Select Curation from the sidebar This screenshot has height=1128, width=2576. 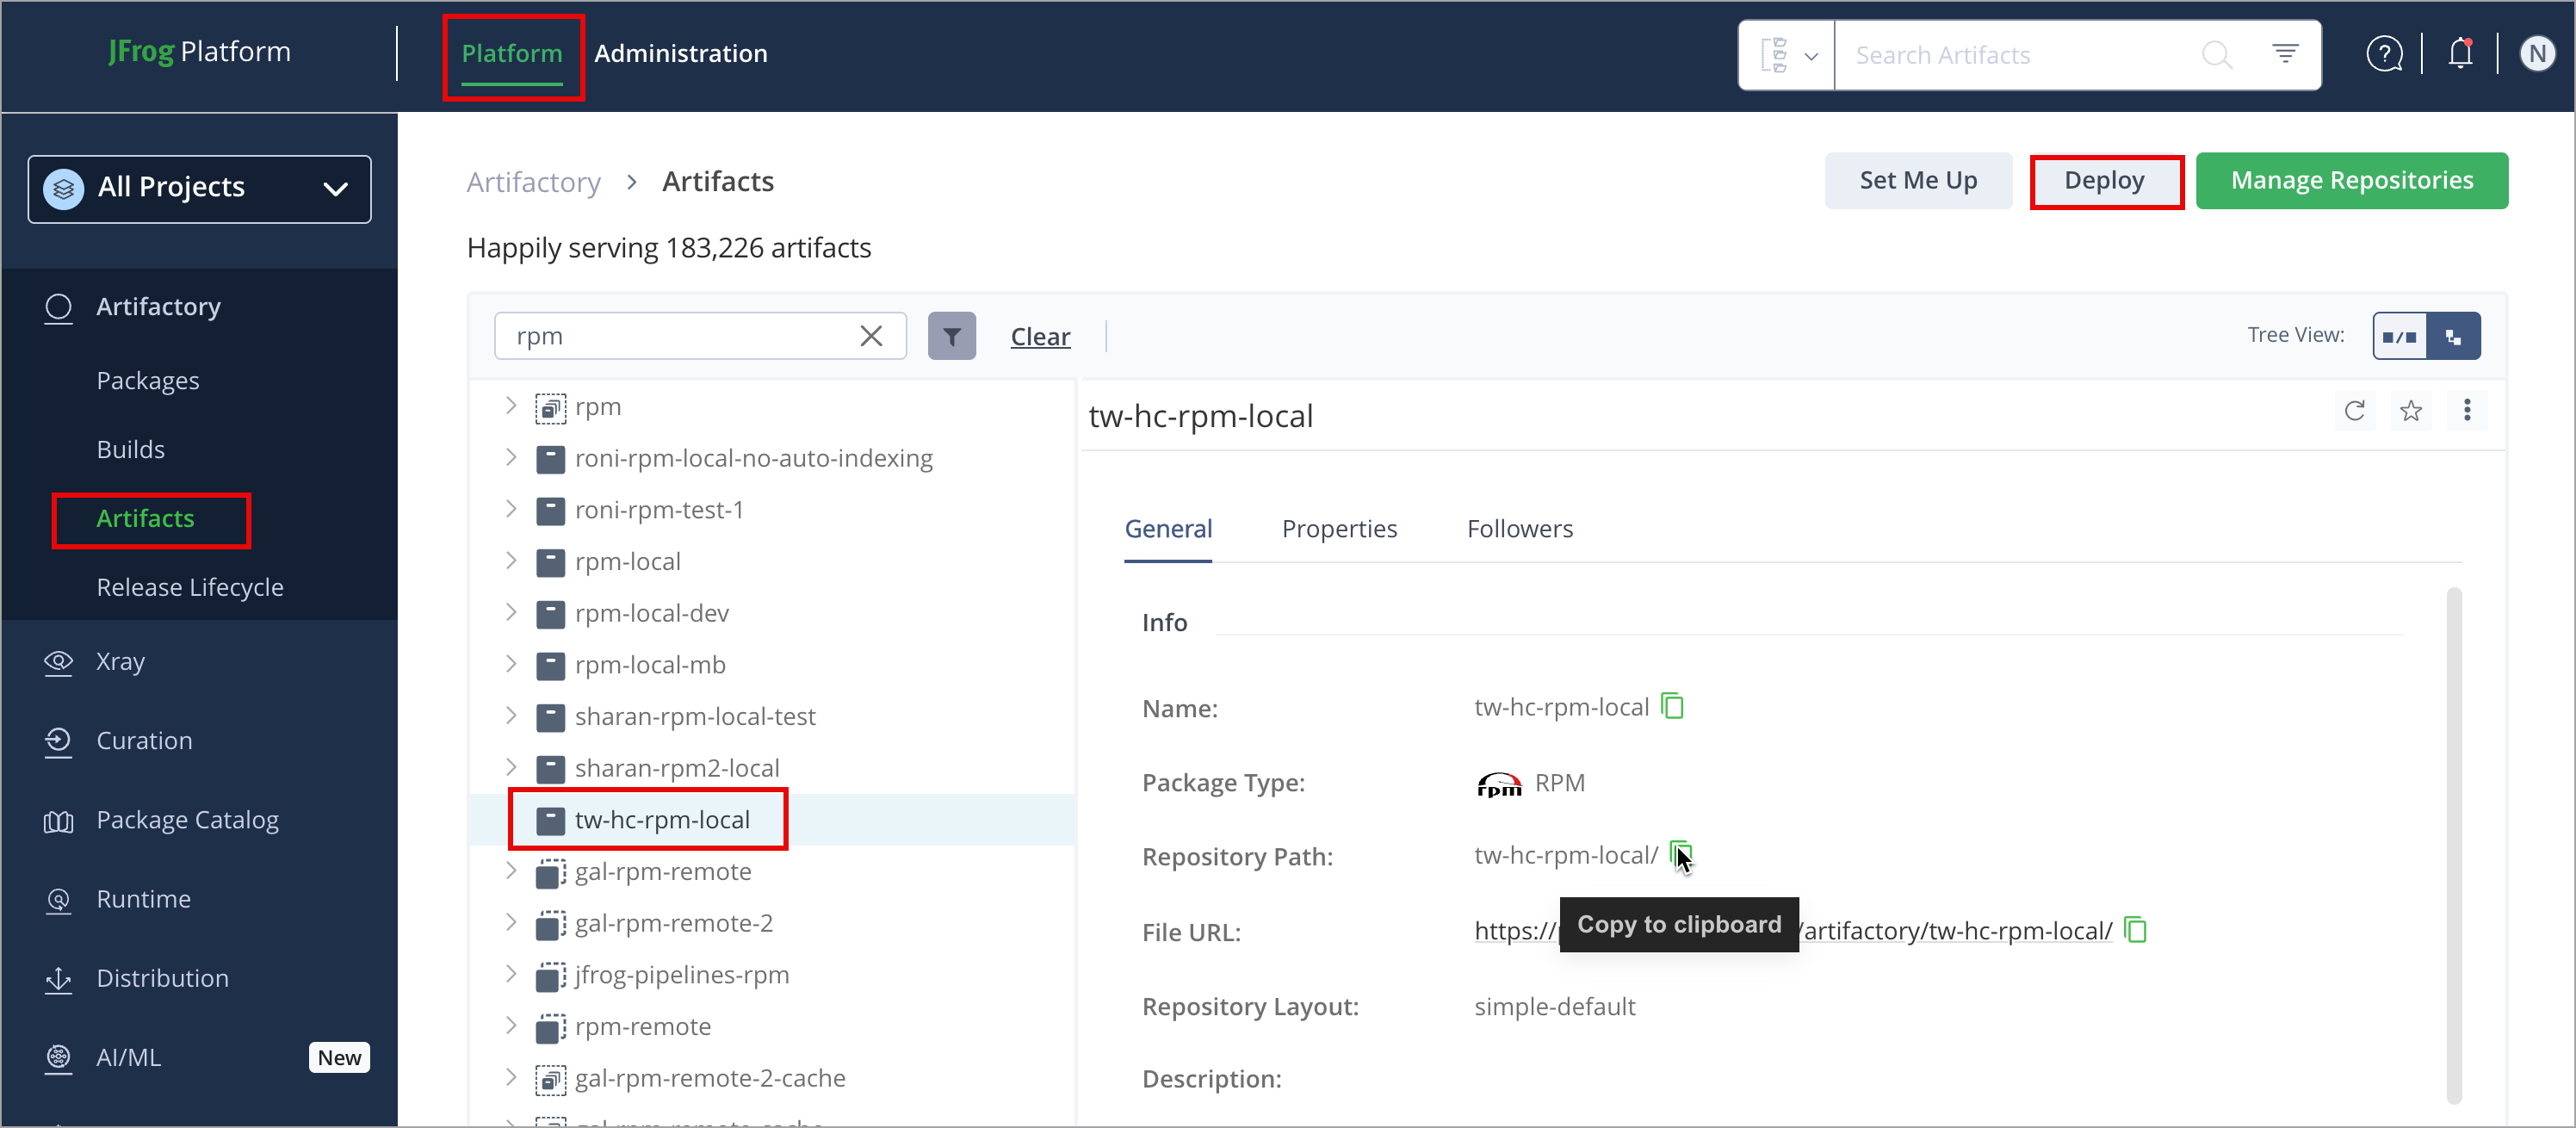click(x=144, y=740)
